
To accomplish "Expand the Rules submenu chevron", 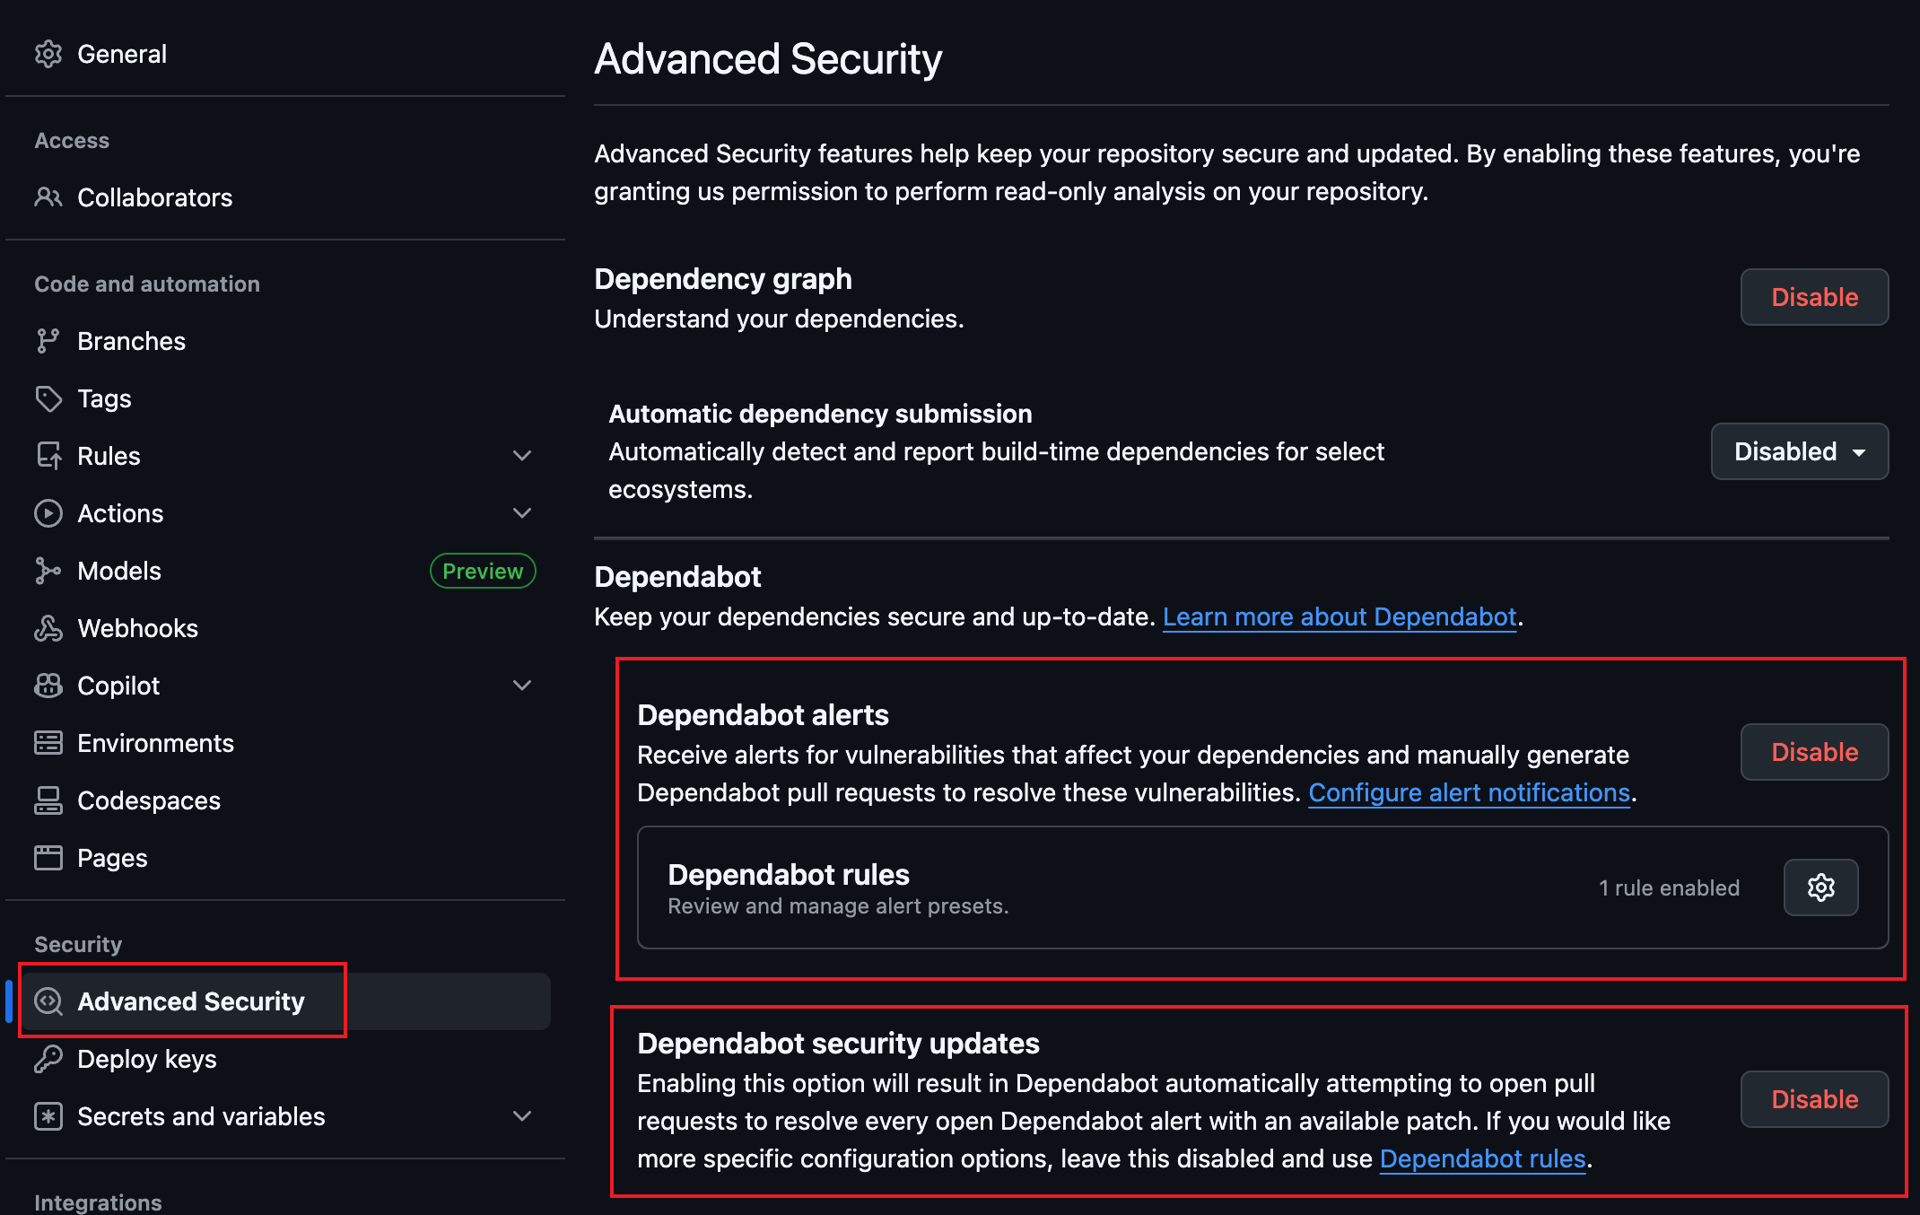I will [x=522, y=456].
